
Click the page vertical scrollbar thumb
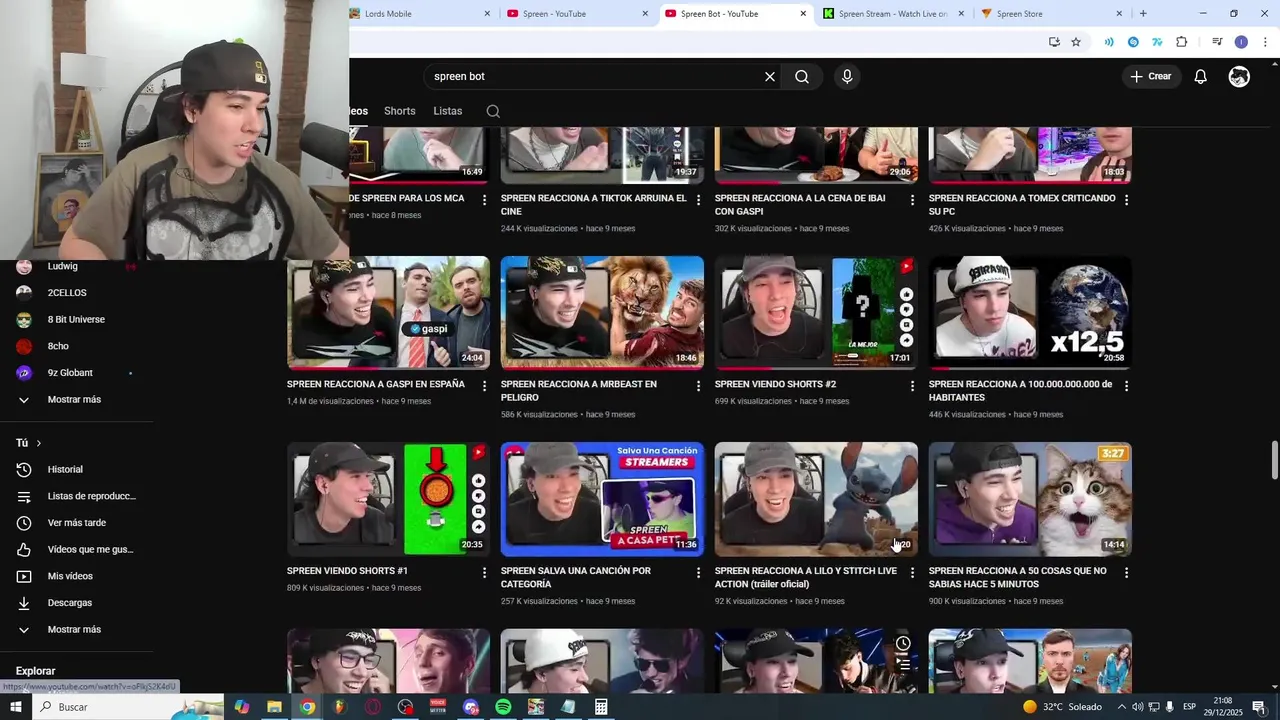point(1274,460)
